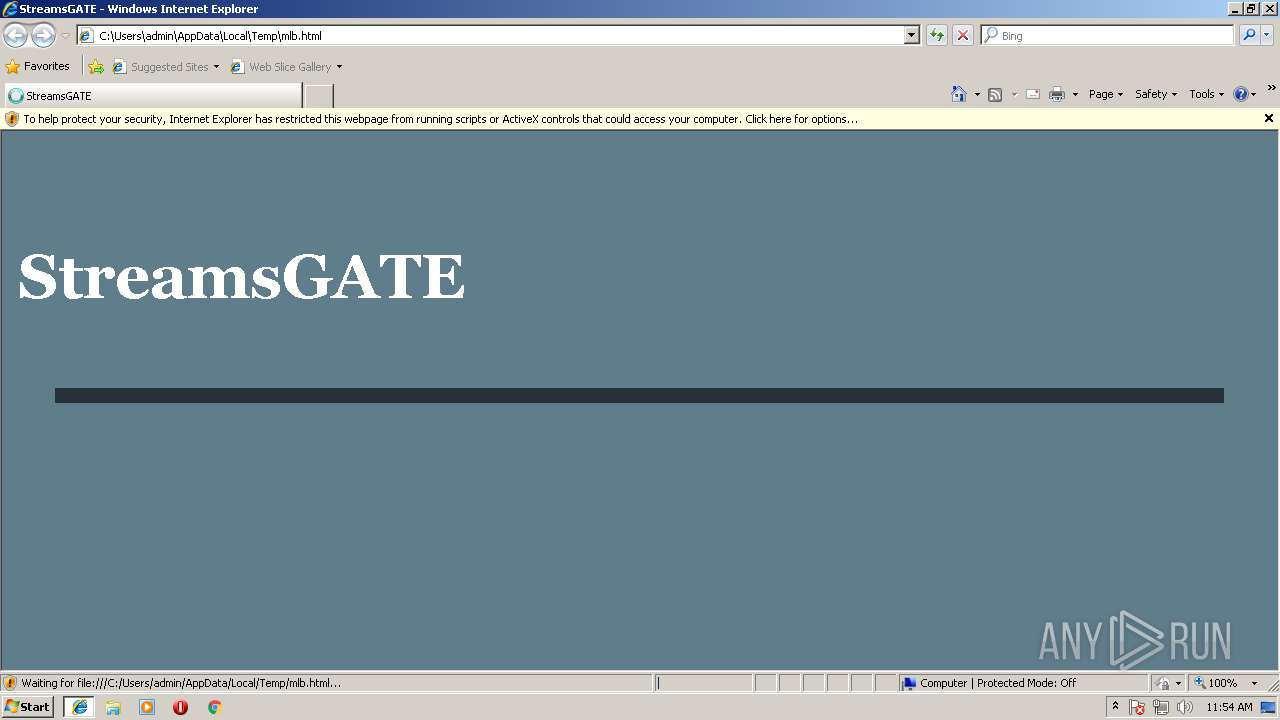Expand the Home button dropdown arrow

pos(977,94)
